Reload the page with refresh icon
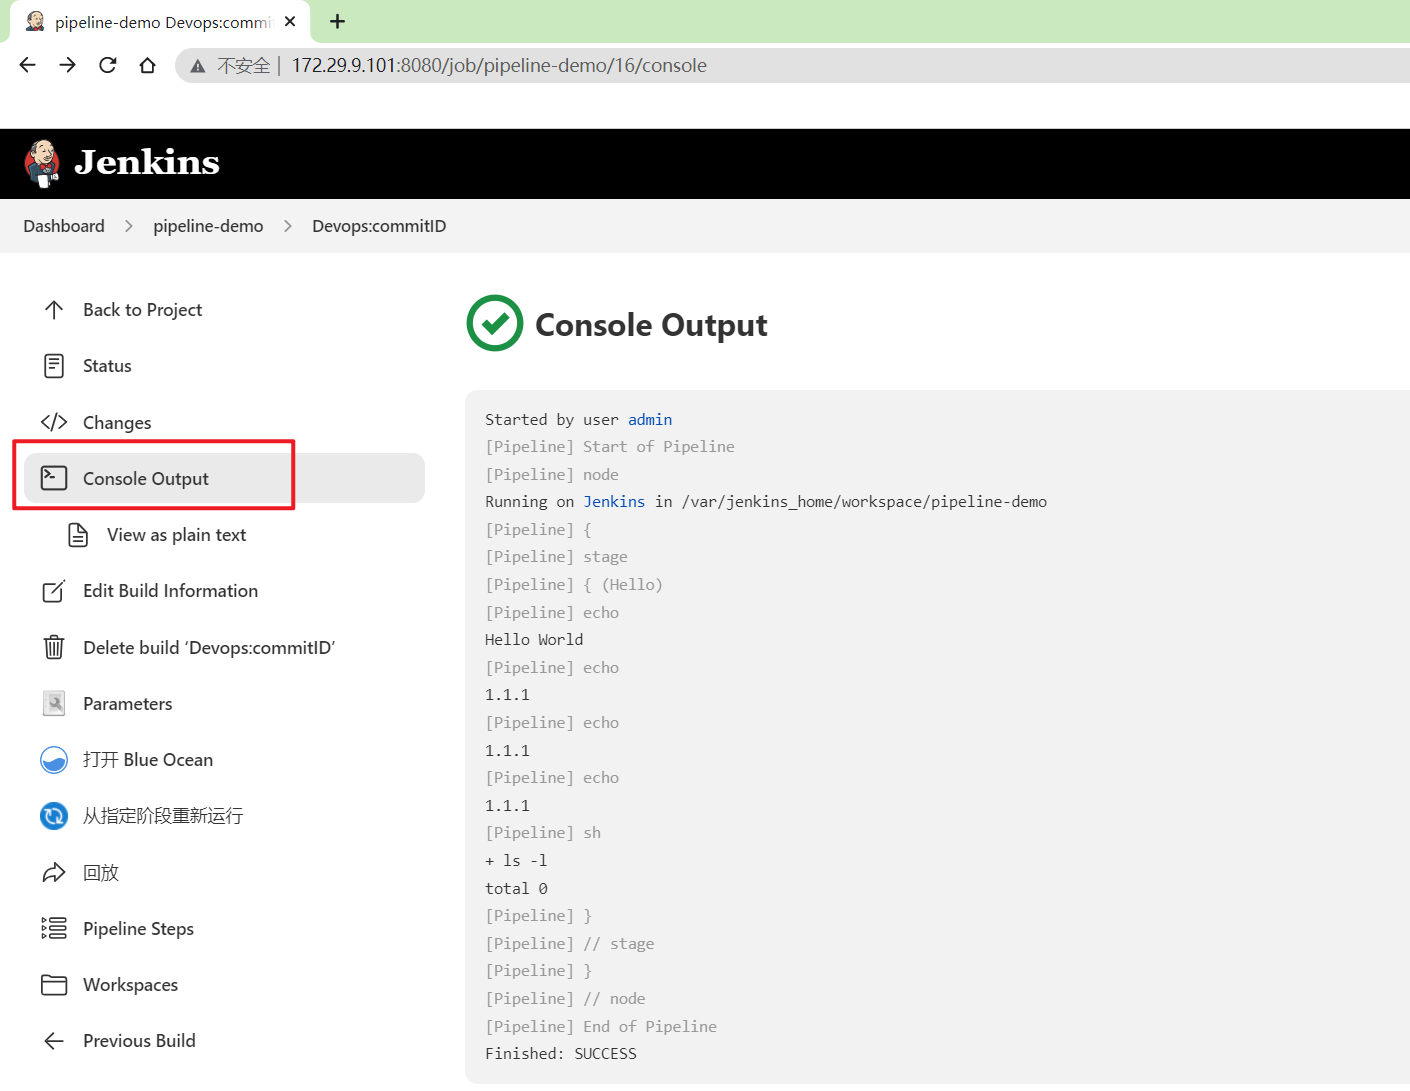The height and width of the screenshot is (1091, 1410). 108,65
